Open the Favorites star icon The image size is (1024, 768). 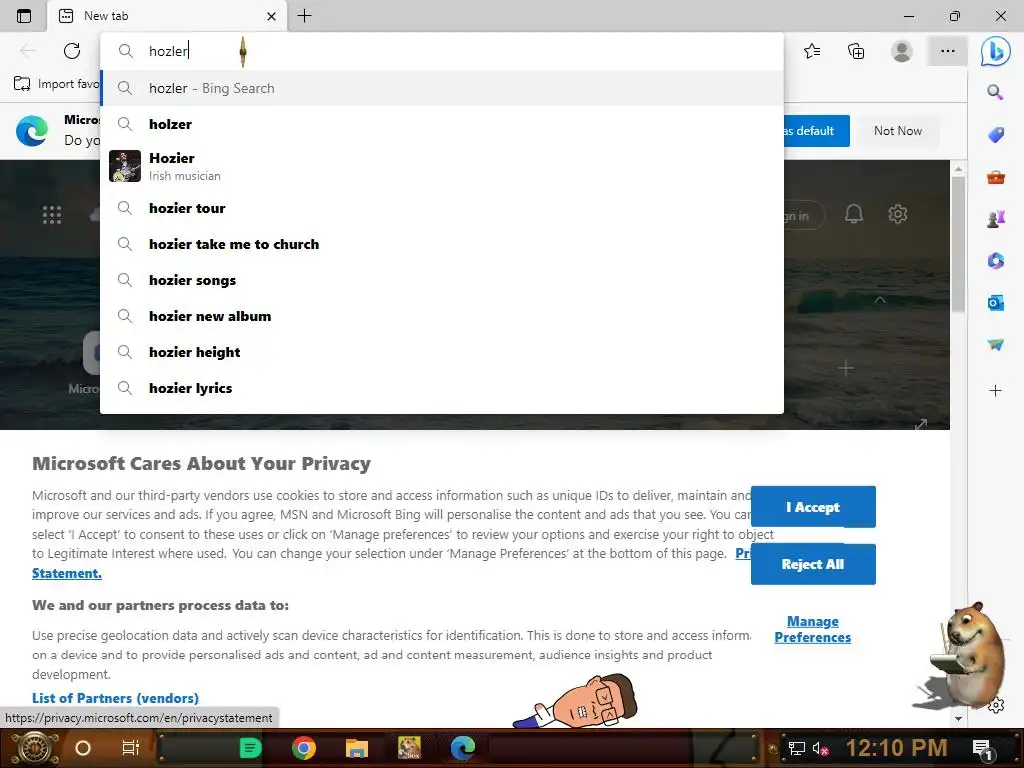[812, 51]
